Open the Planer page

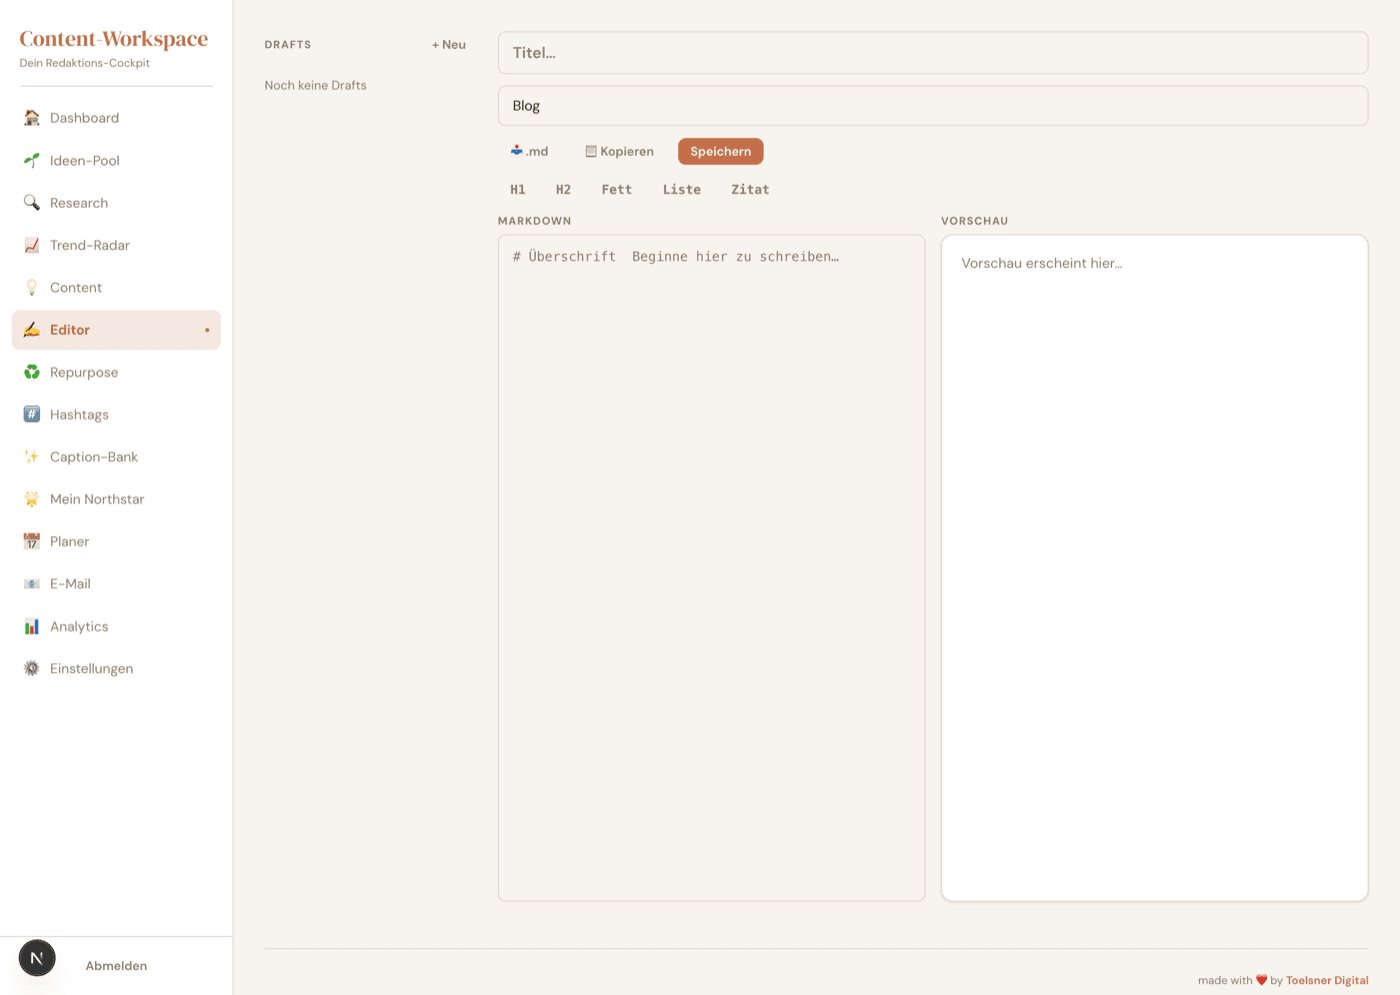[x=116, y=541]
